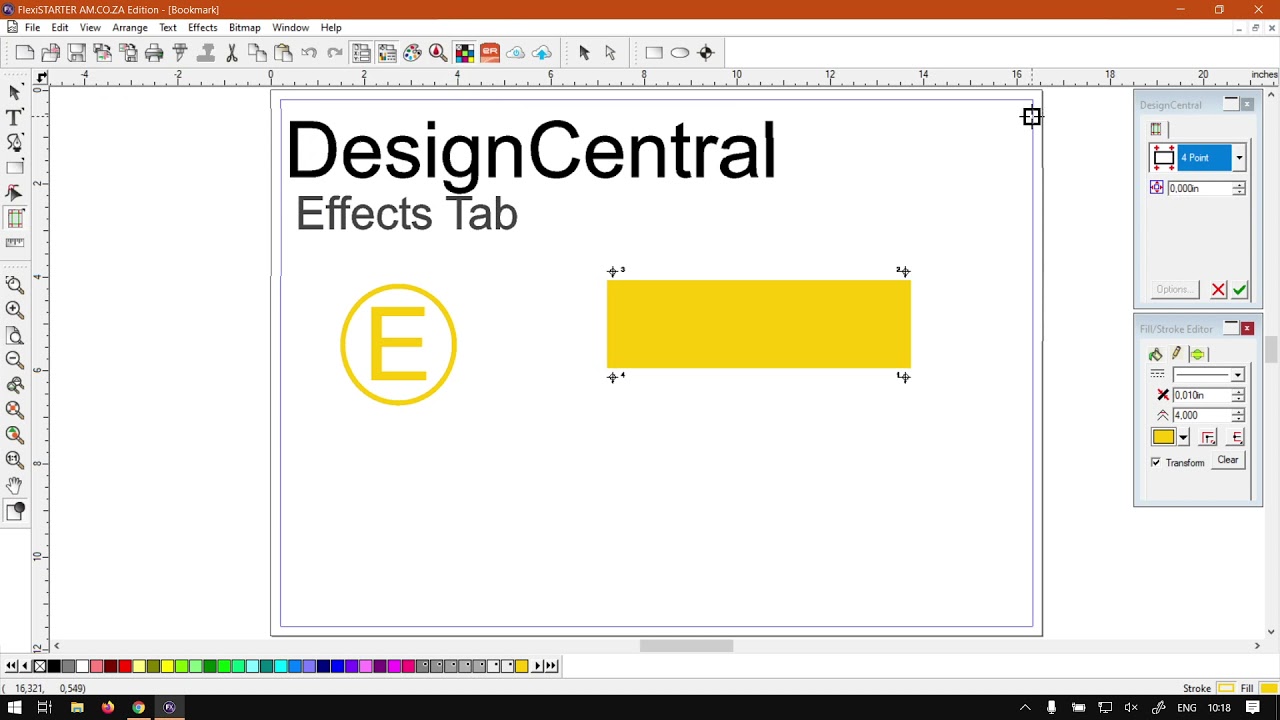Viewport: 1280px width, 720px height.
Task: Click the red X cancel button
Action: 1218,290
